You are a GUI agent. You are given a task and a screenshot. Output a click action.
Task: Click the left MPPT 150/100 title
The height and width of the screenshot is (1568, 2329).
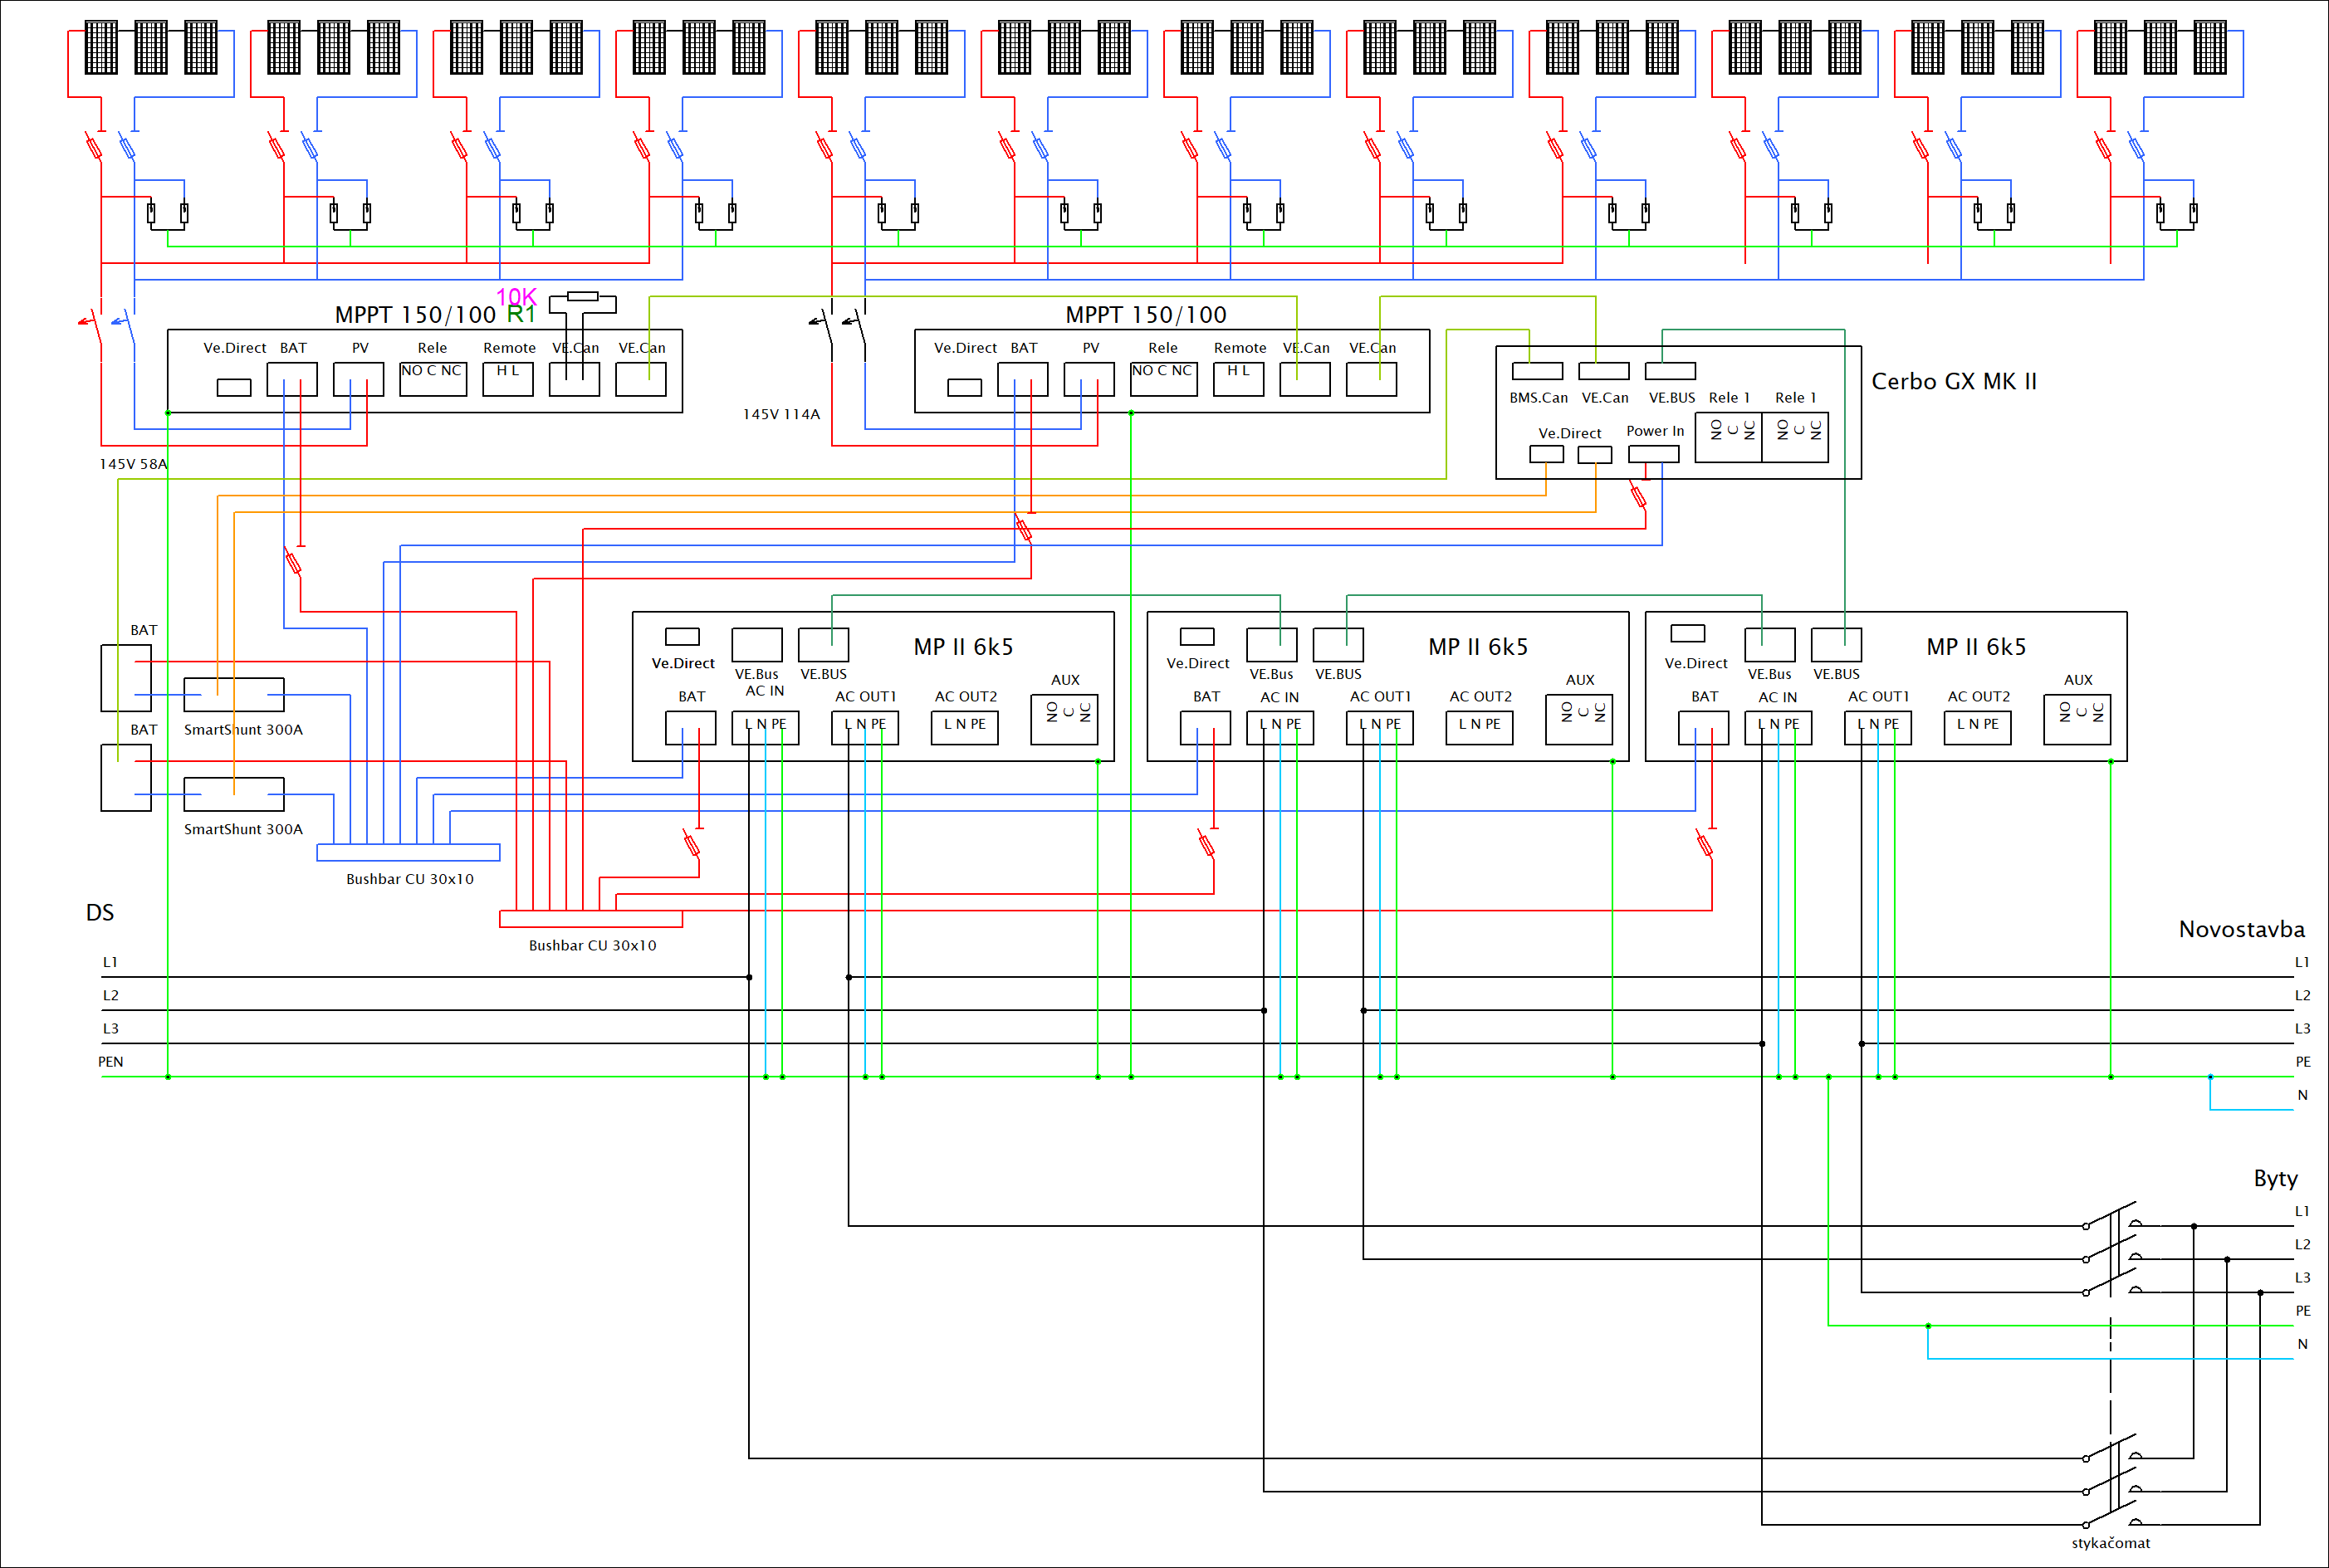point(415,315)
